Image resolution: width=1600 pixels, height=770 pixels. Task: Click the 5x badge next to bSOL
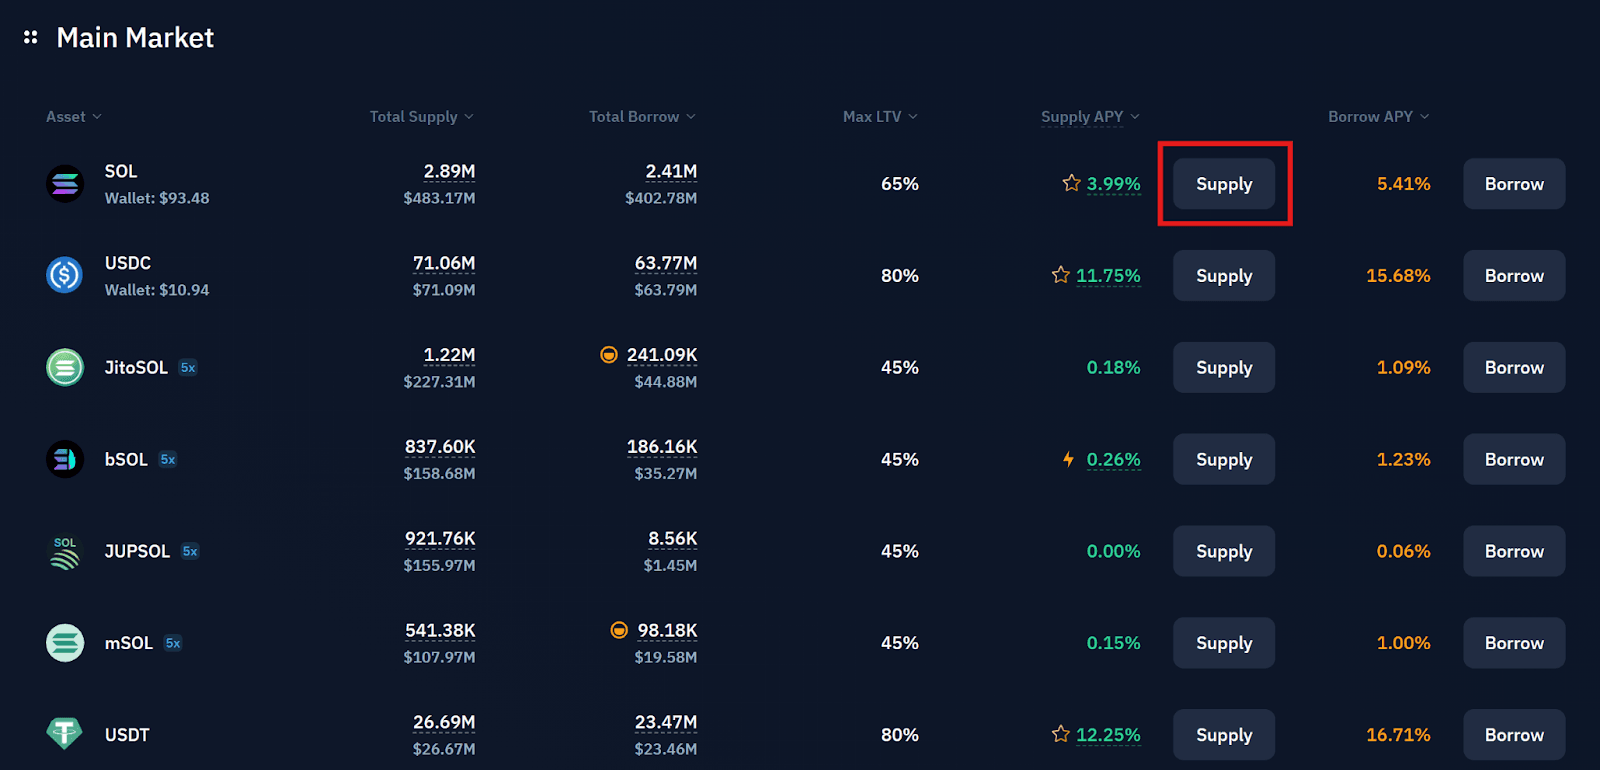click(168, 459)
